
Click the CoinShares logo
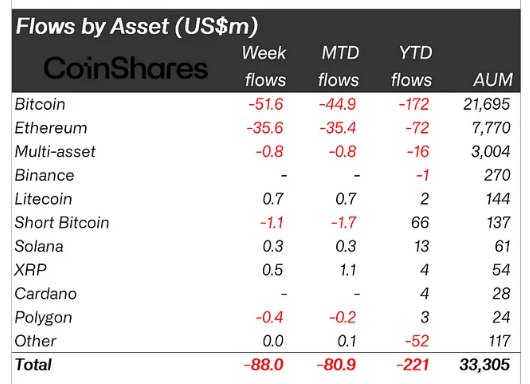125,68
